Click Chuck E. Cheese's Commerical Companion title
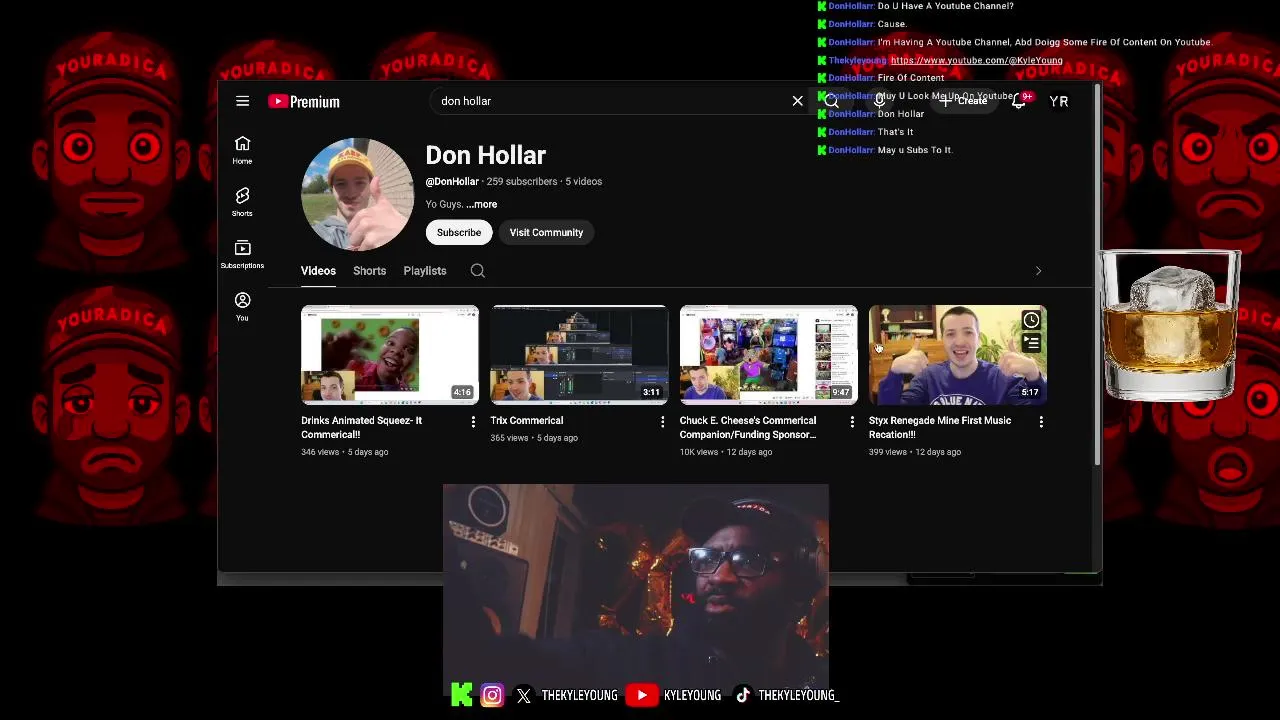 click(x=748, y=427)
